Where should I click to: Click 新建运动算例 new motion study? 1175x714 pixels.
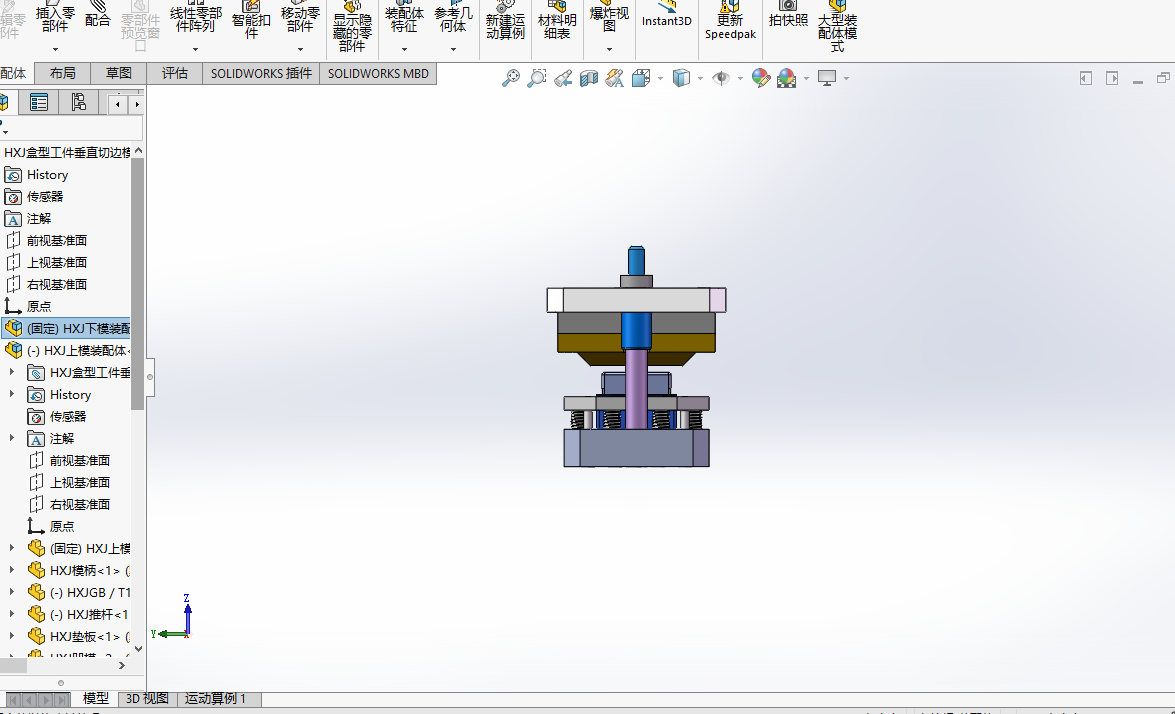pos(505,22)
